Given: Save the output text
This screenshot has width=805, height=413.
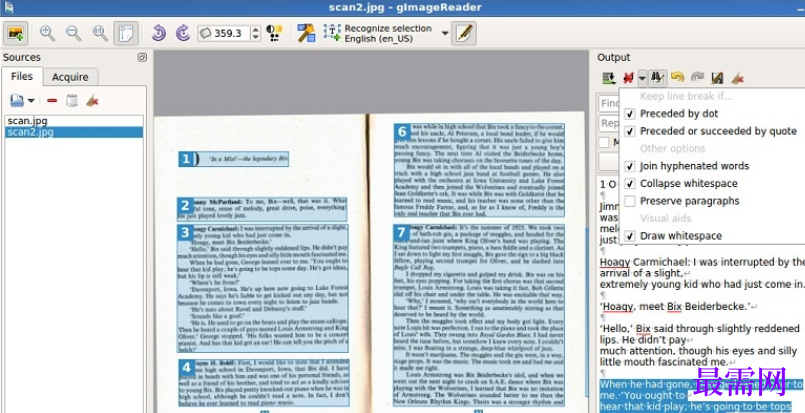Looking at the screenshot, I should 717,78.
